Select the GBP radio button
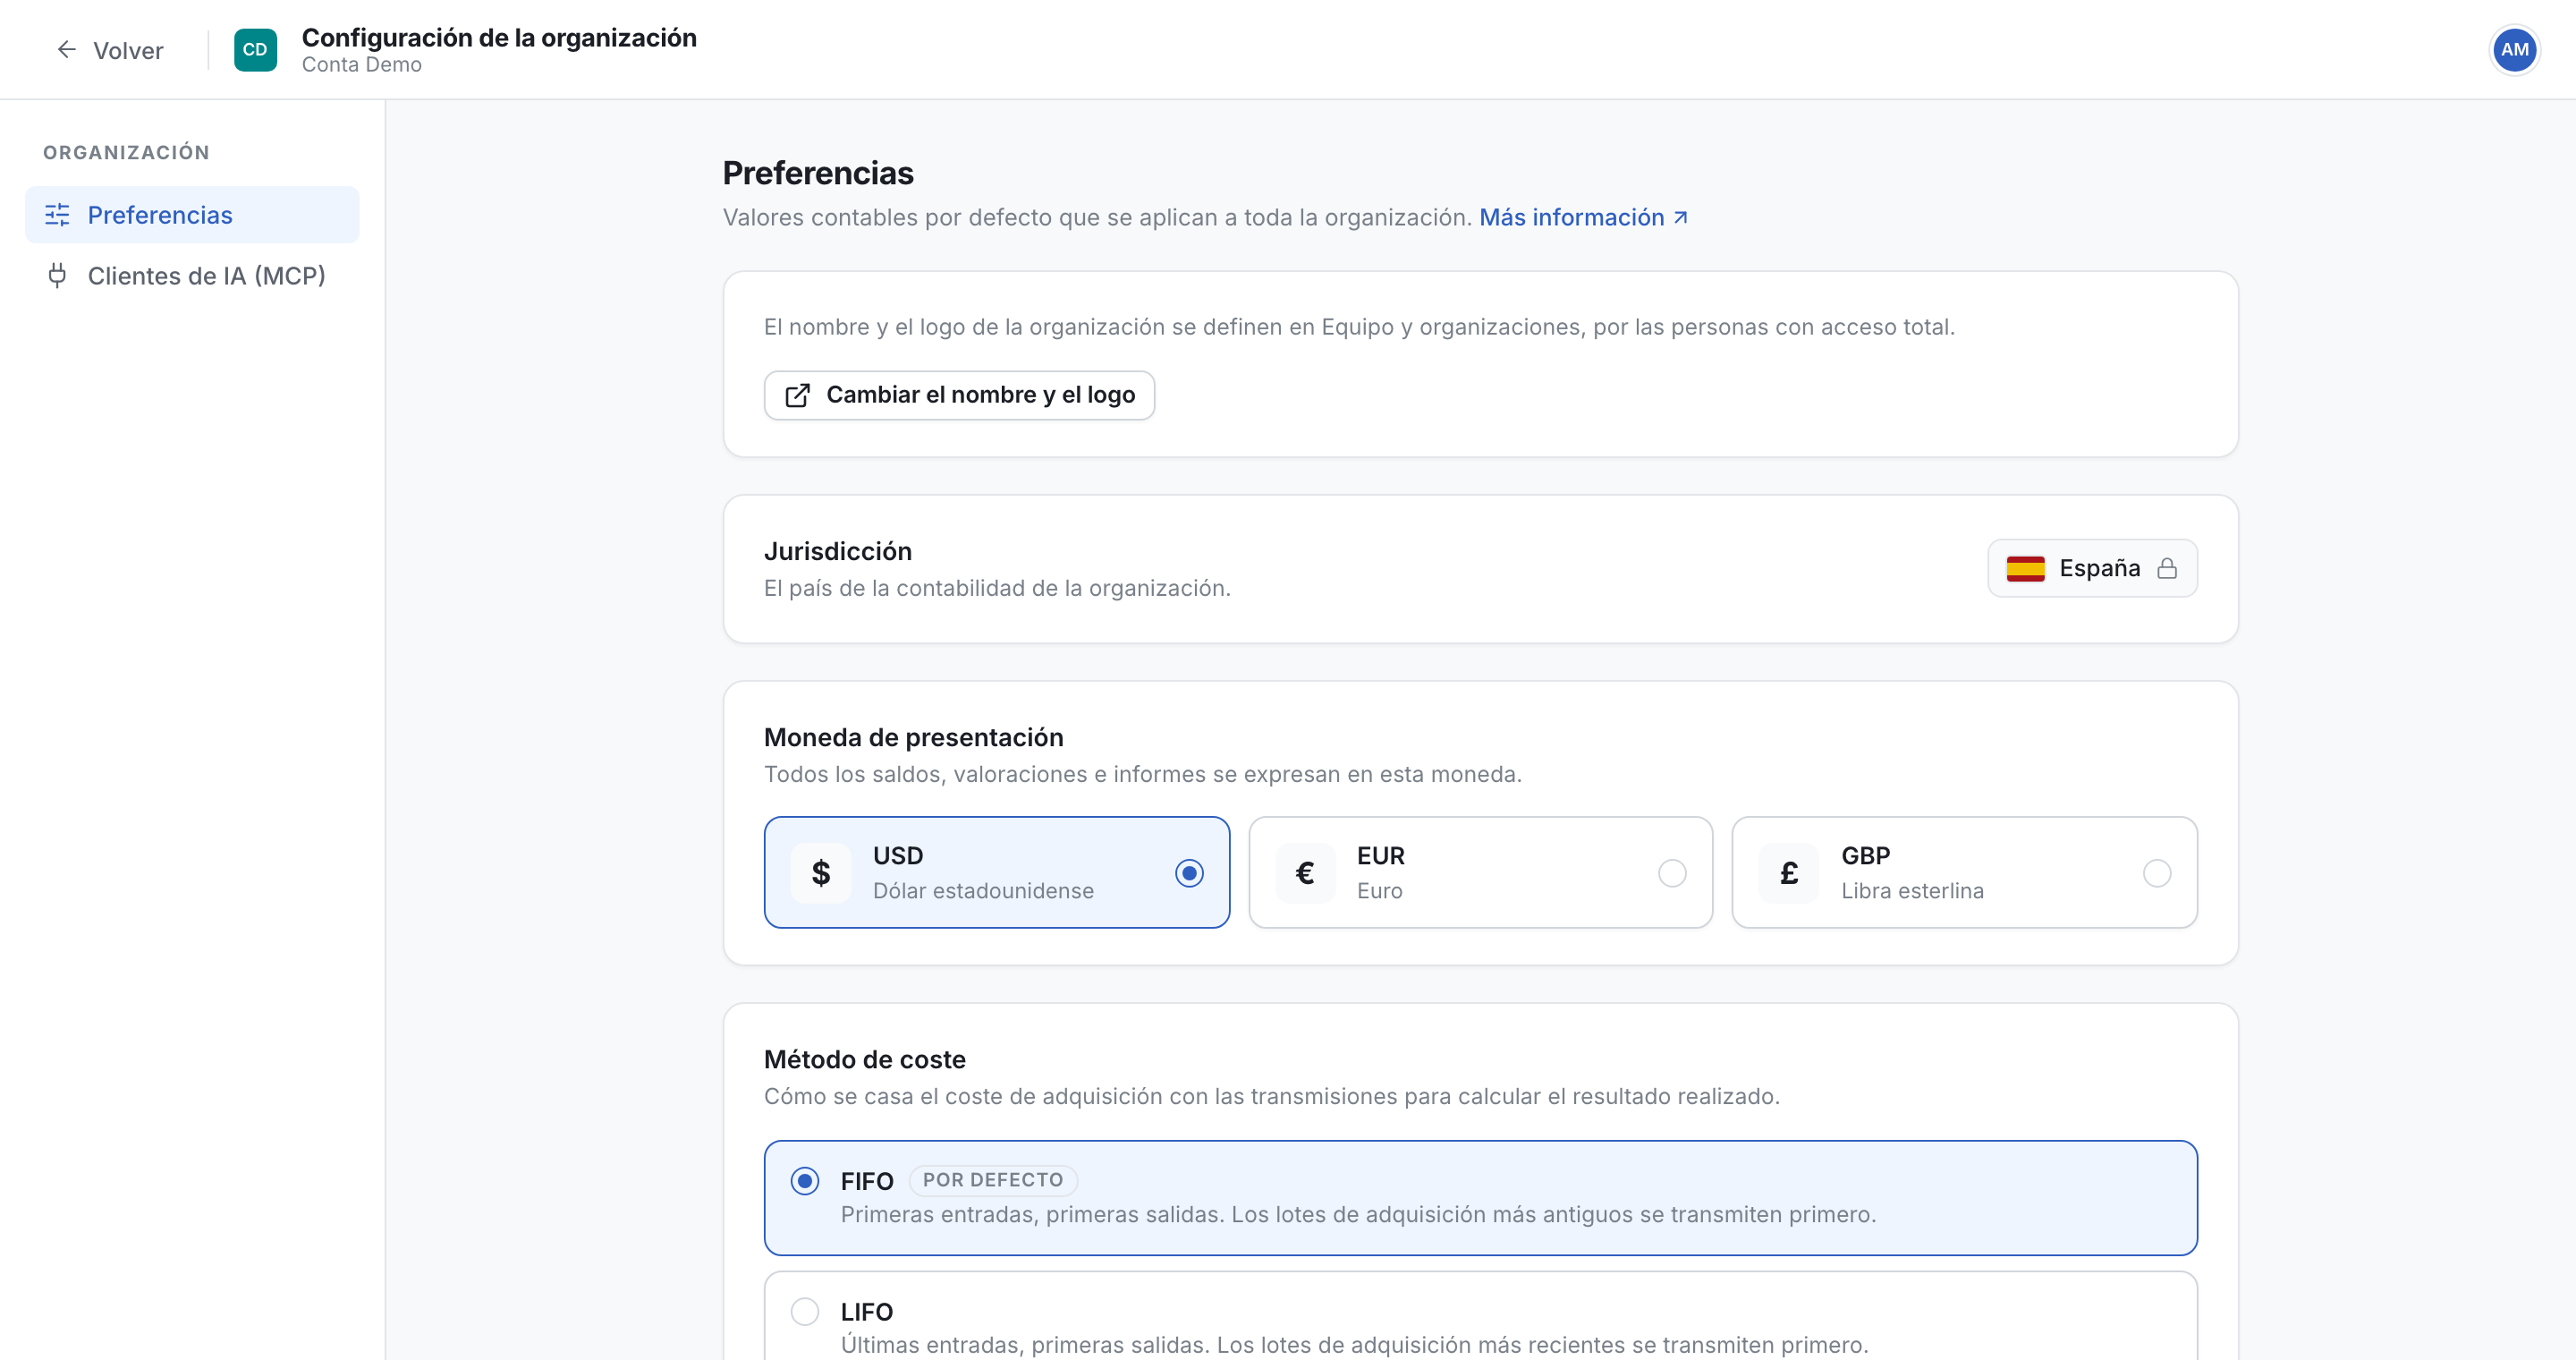The height and width of the screenshot is (1360, 2576). (2157, 873)
